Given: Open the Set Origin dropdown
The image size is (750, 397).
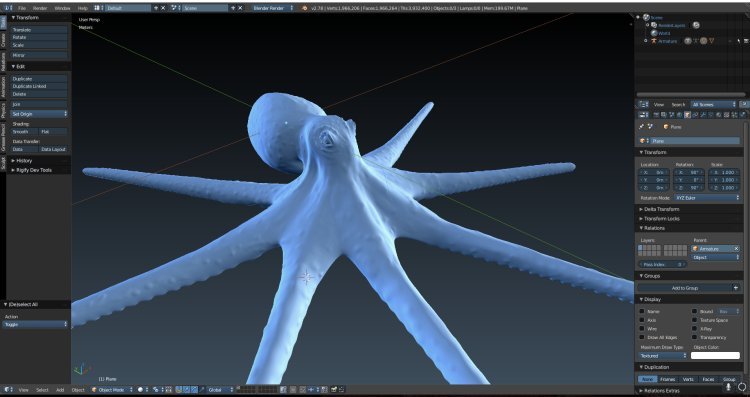Looking at the screenshot, I should (x=39, y=114).
